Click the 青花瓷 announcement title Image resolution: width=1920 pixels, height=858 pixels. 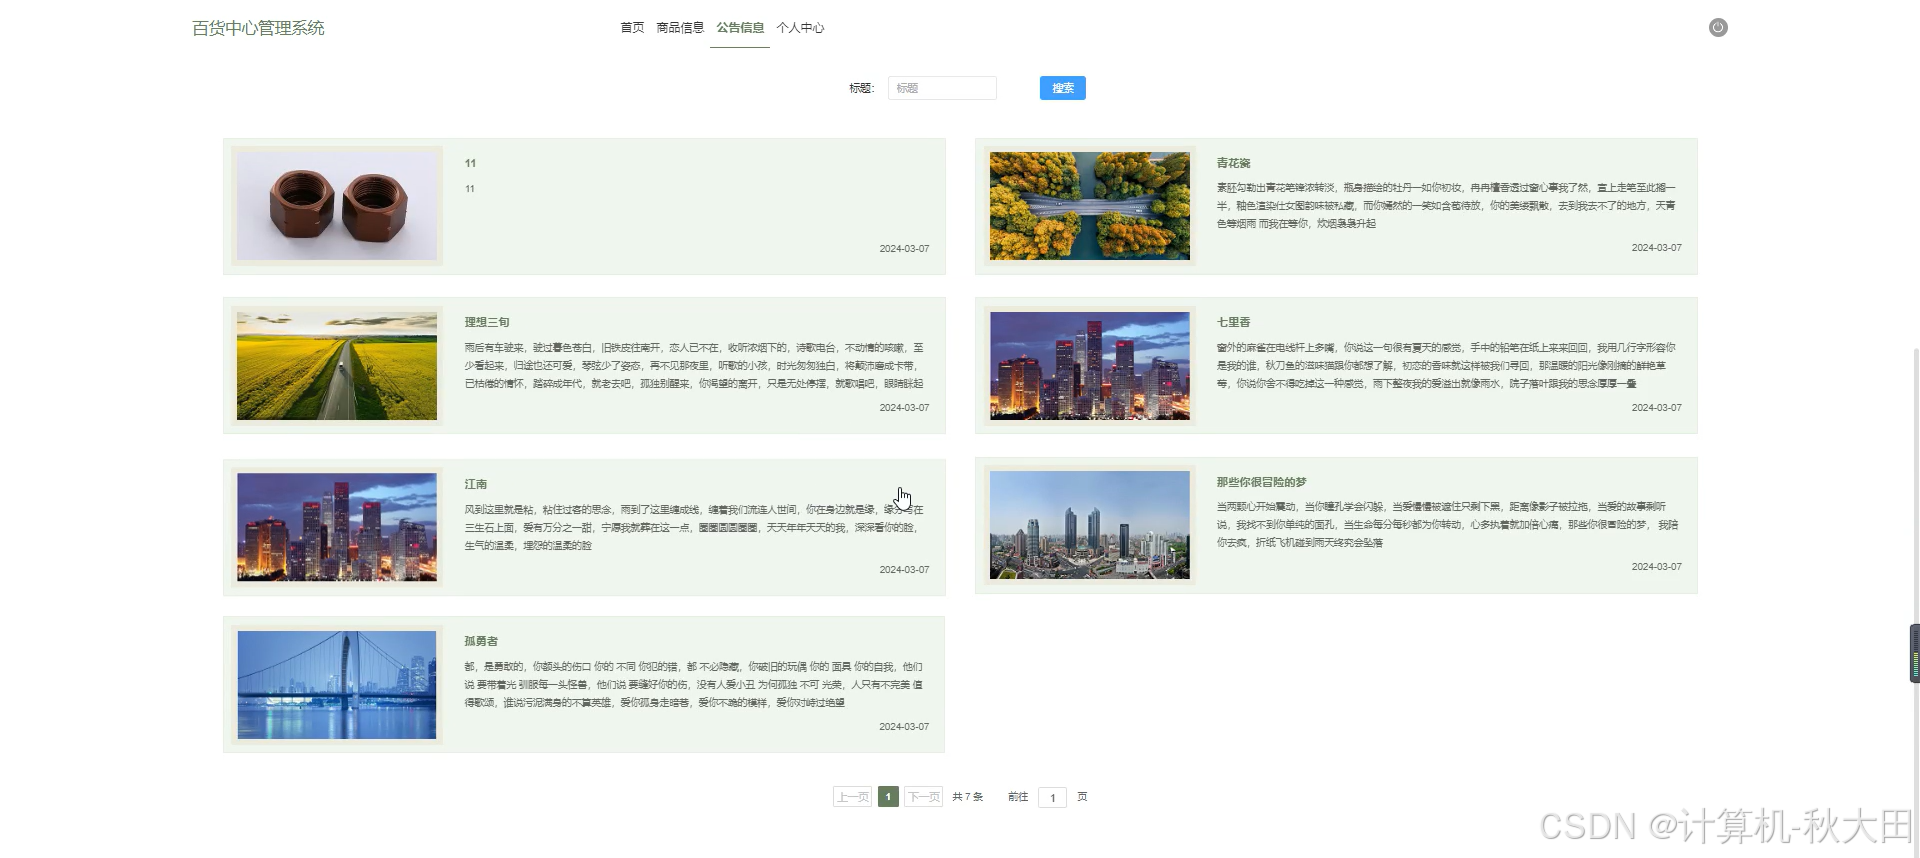coord(1233,163)
